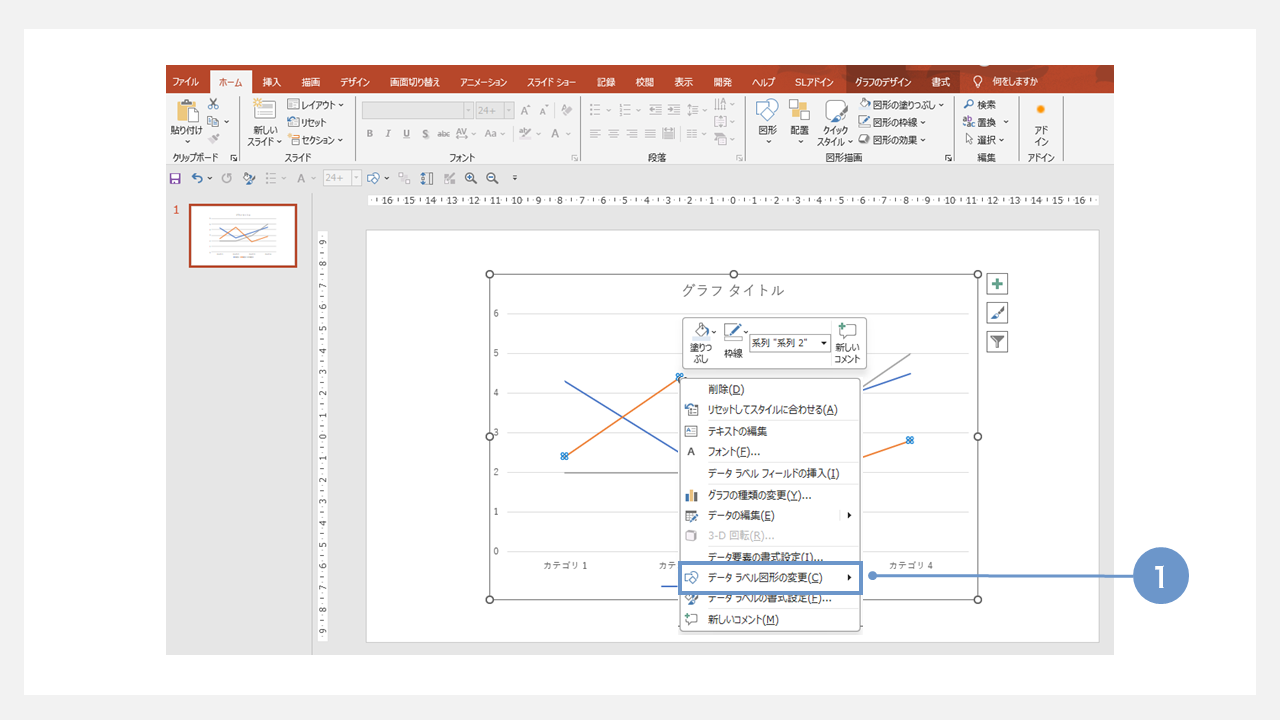Switch to the 挿入 ribbon tab

(x=272, y=82)
